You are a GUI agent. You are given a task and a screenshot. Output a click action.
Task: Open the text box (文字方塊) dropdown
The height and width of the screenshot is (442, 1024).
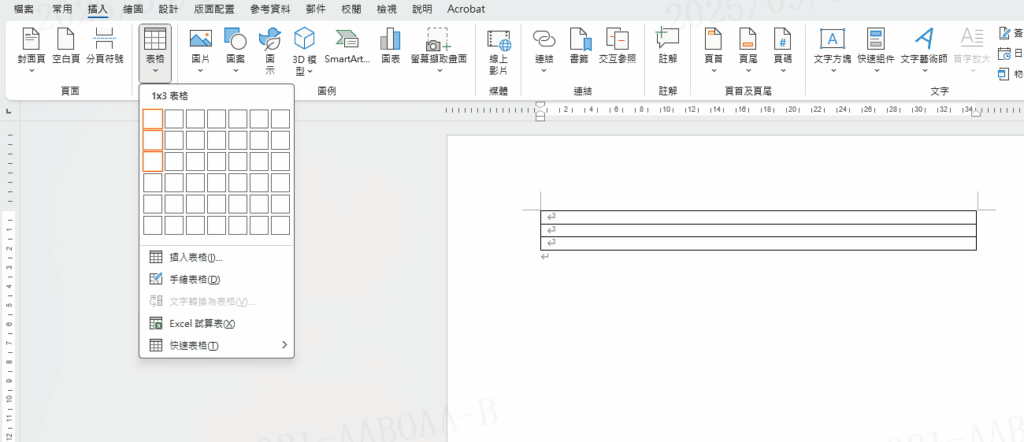(831, 48)
